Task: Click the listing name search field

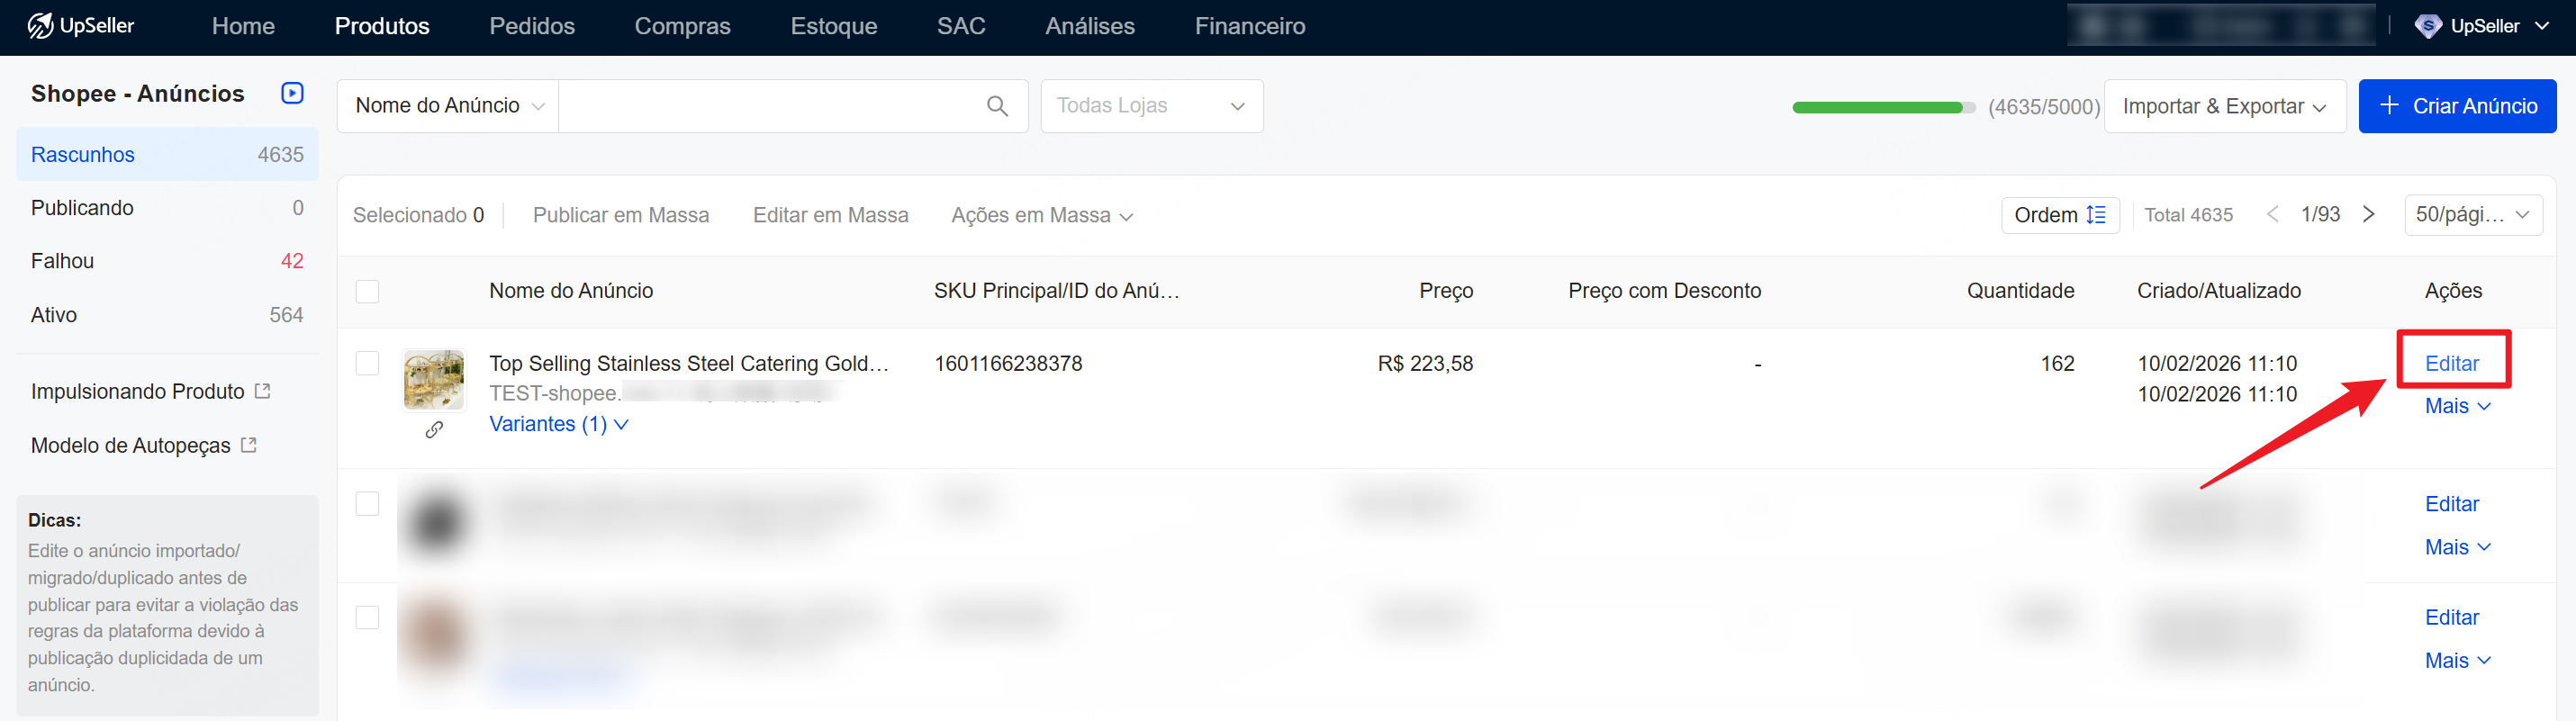Action: coord(770,106)
